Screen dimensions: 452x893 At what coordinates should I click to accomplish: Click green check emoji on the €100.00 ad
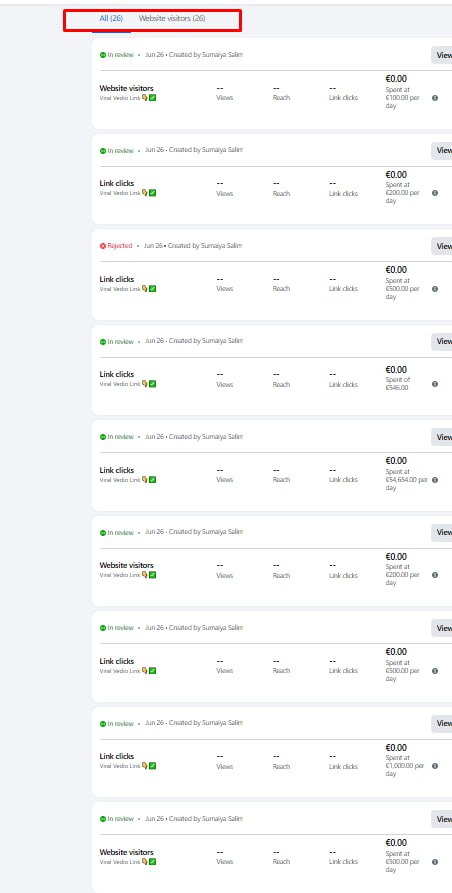(153, 97)
